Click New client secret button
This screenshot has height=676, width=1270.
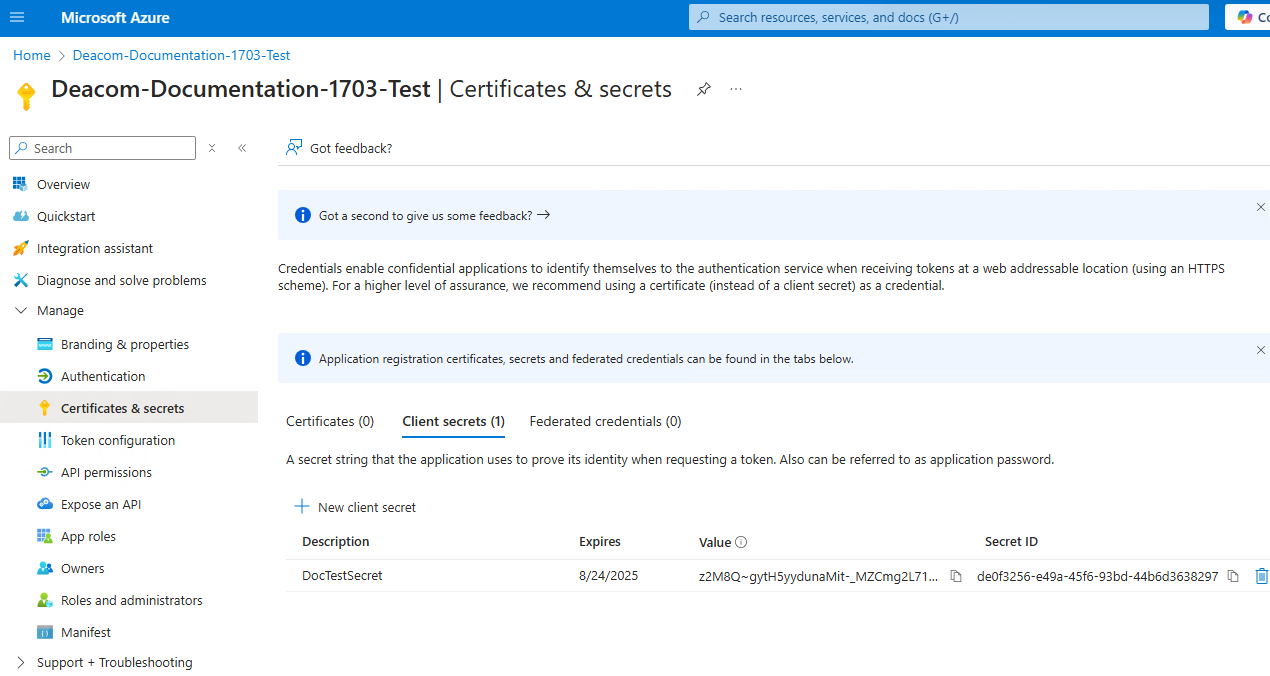(355, 507)
